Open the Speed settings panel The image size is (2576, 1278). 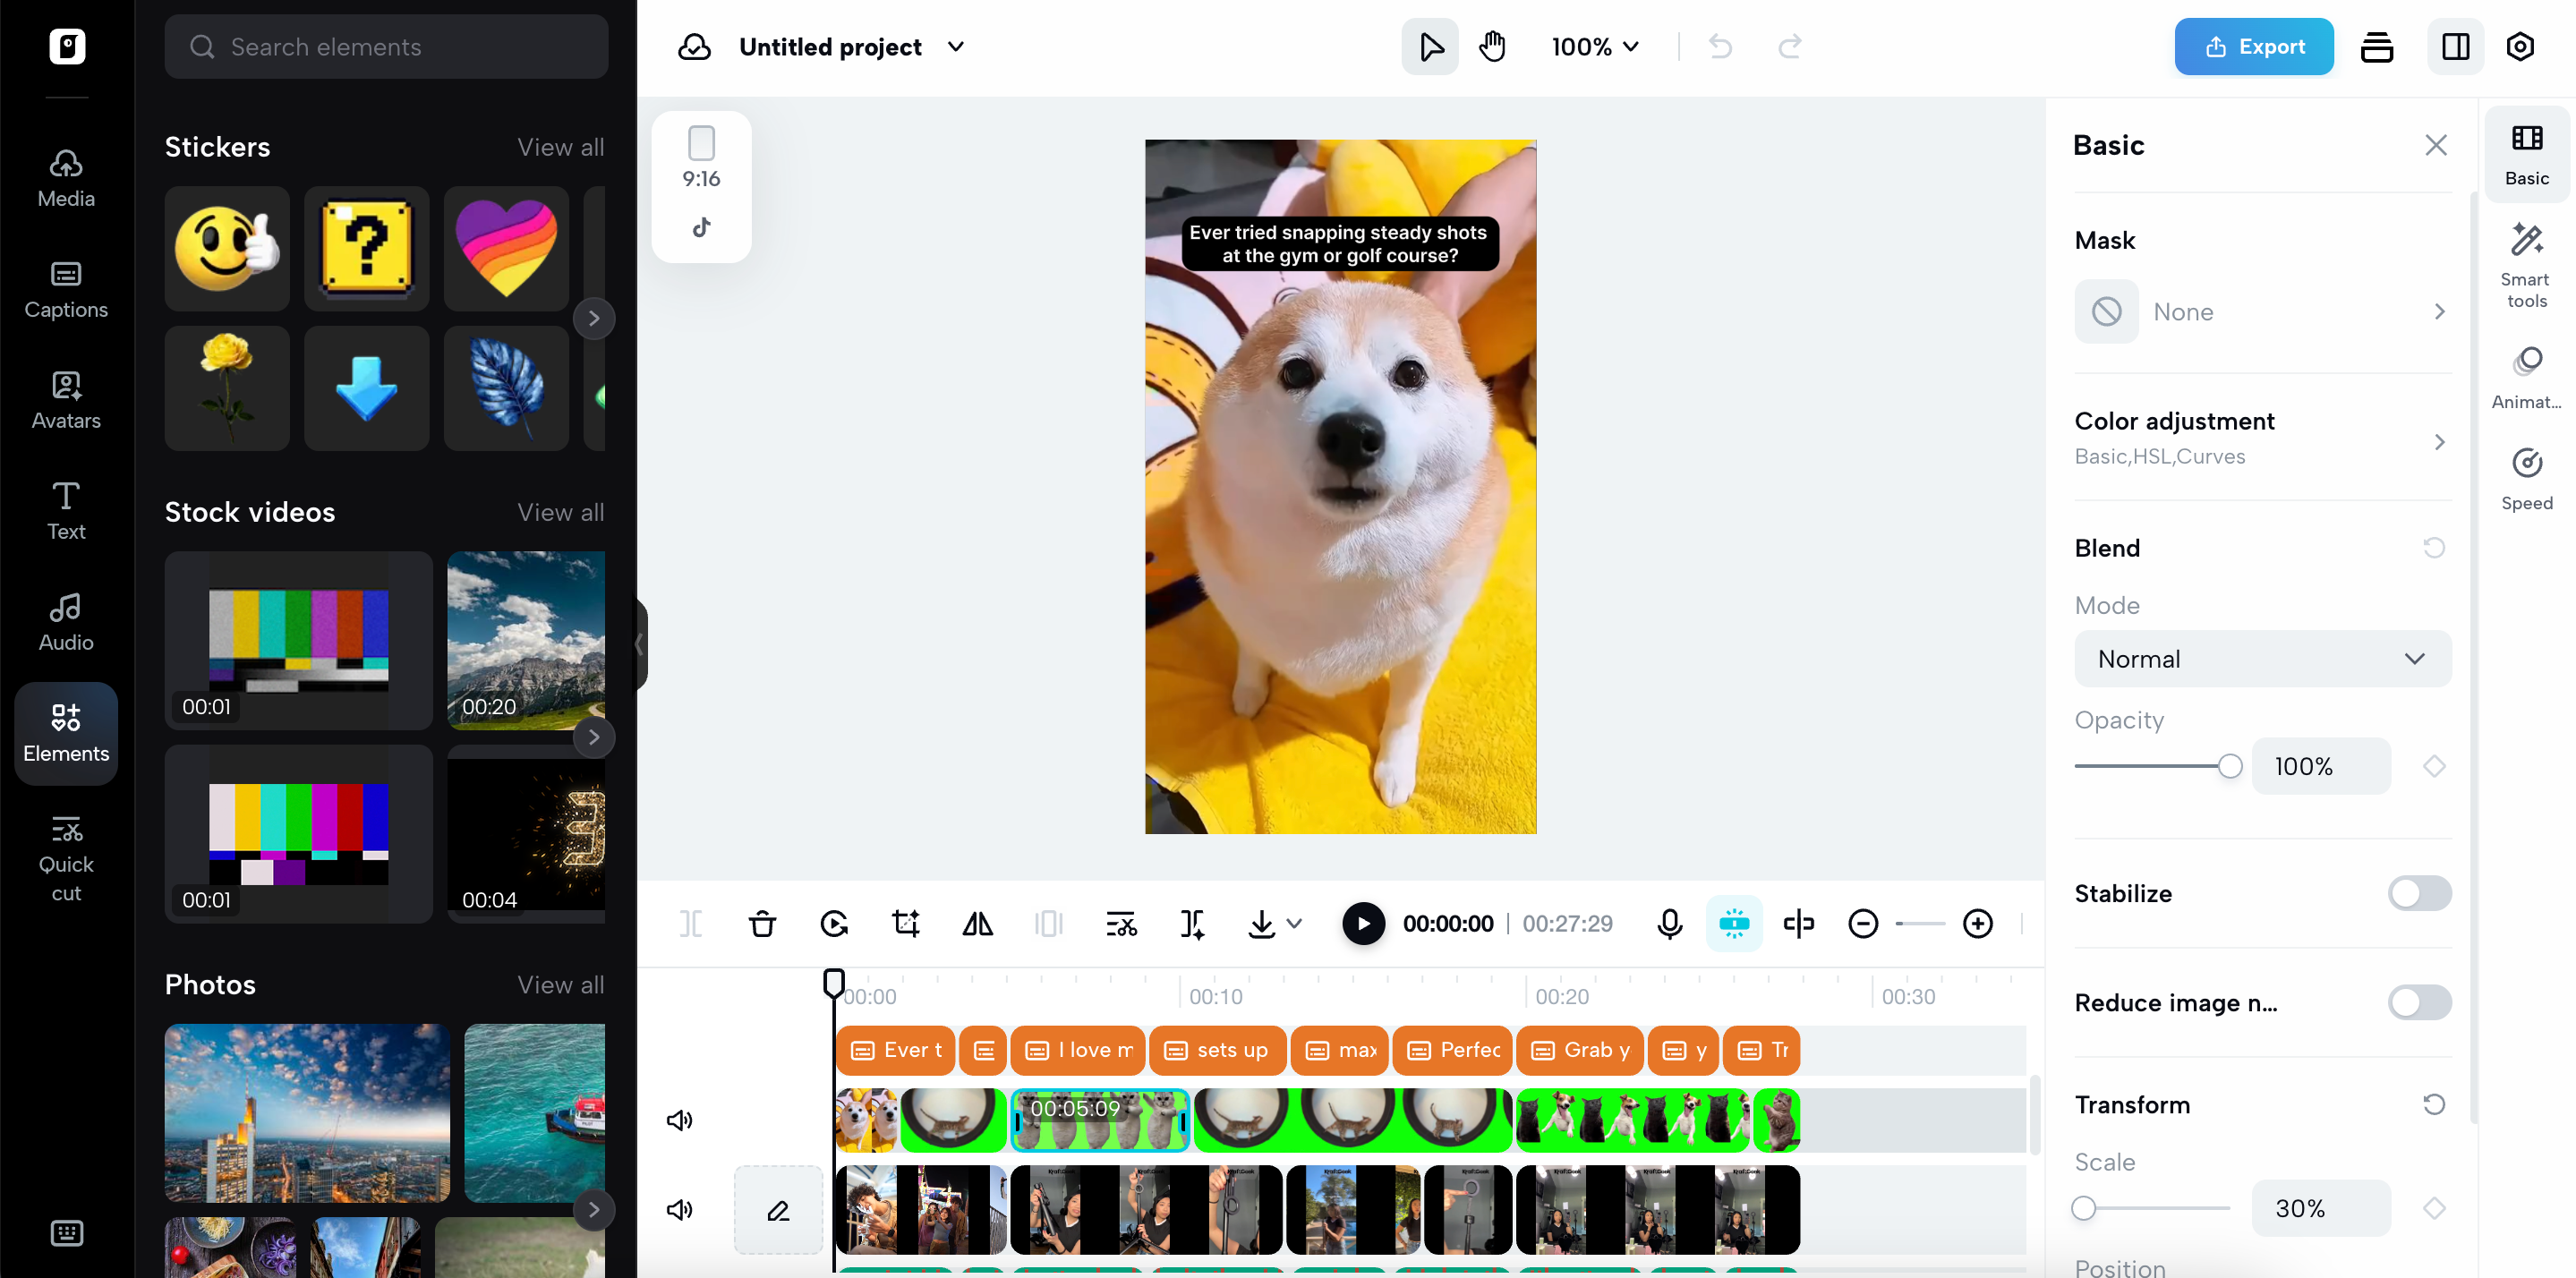2526,478
